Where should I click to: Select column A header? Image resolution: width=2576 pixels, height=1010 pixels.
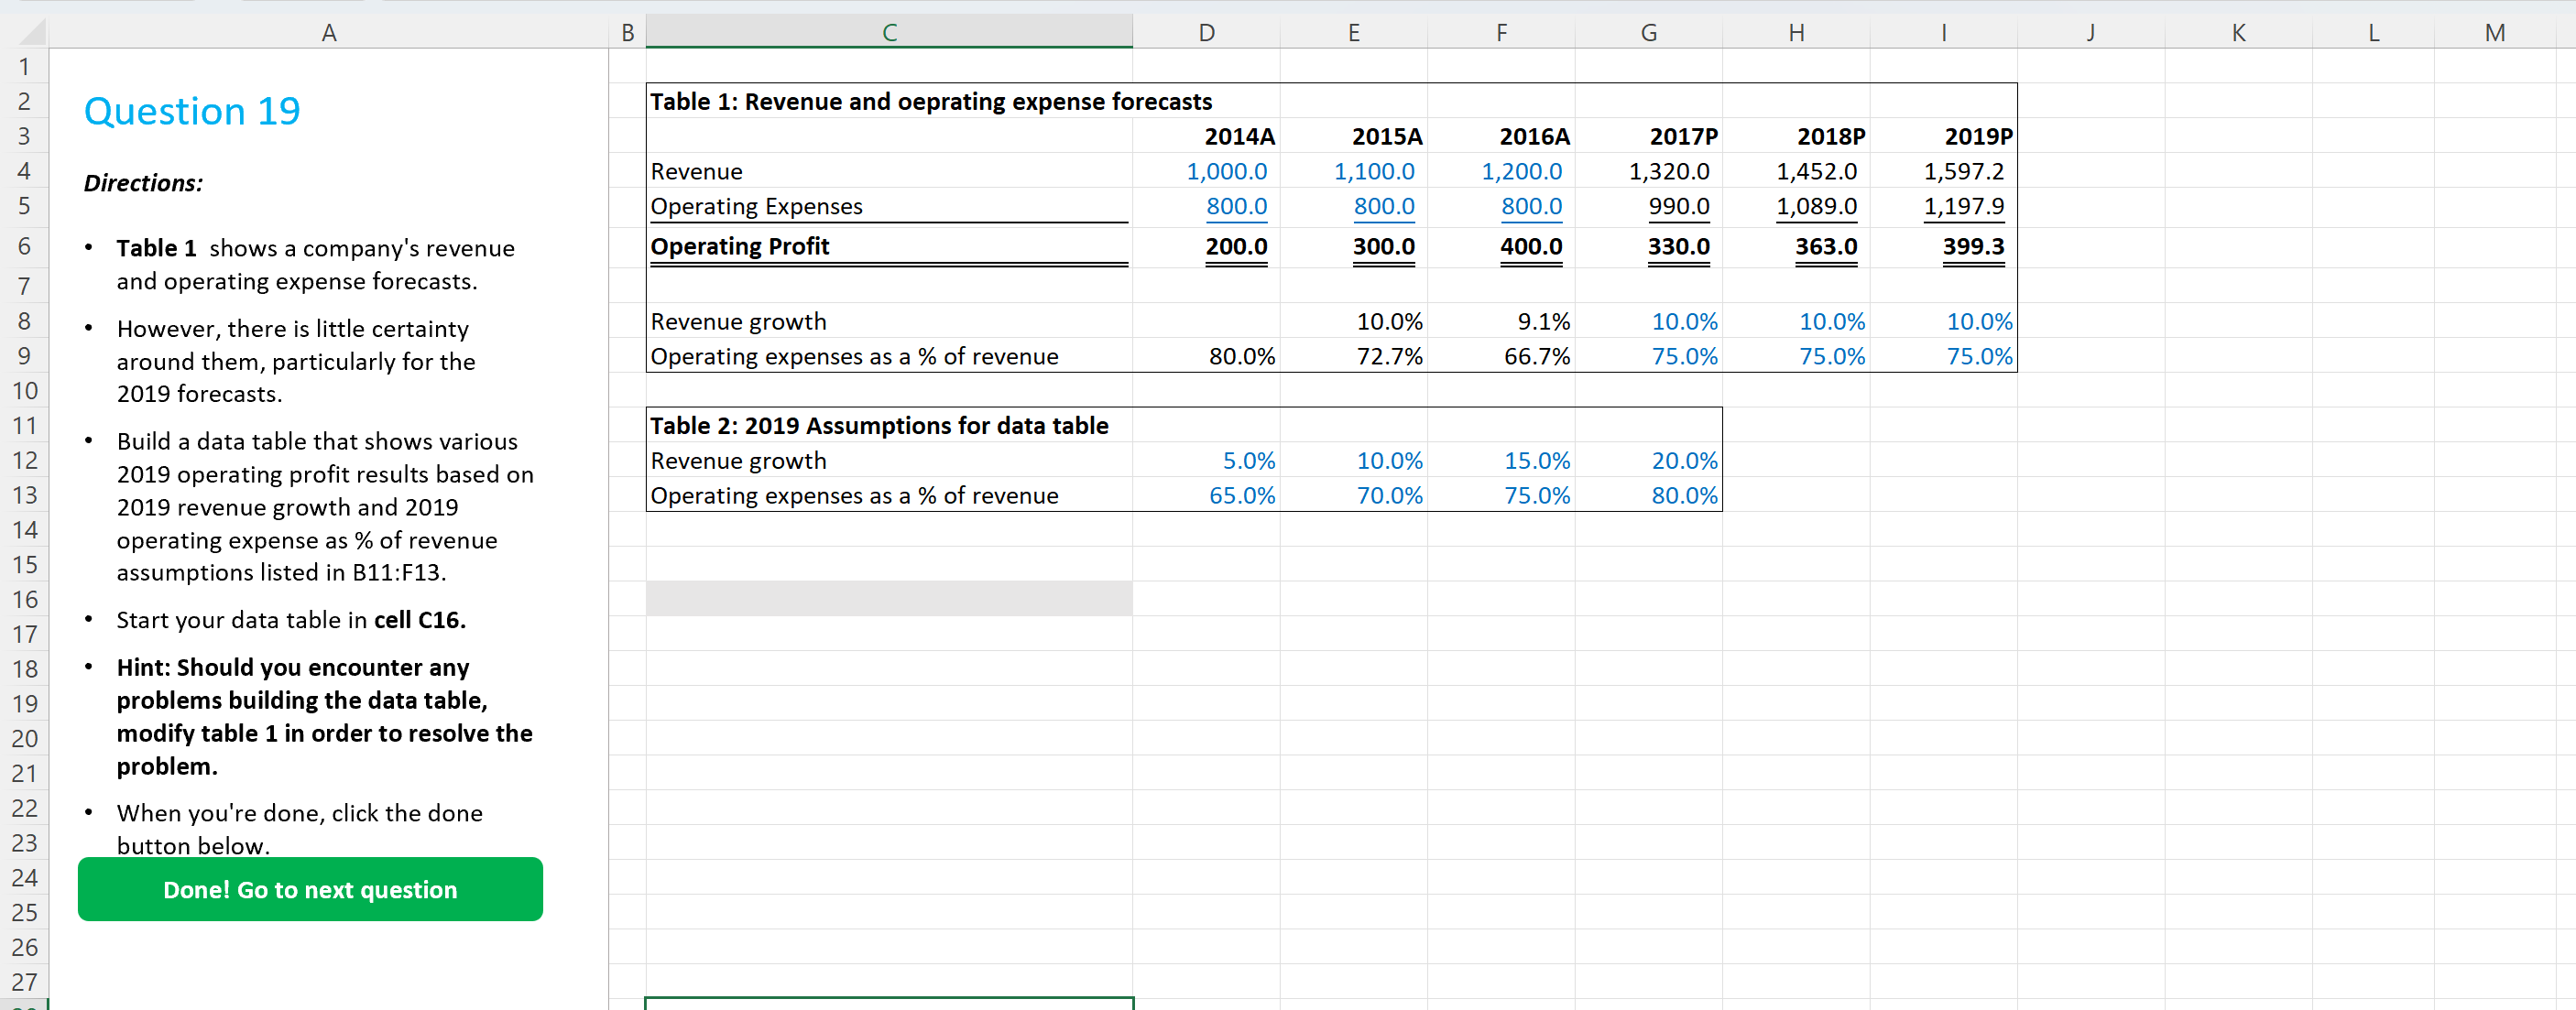pyautogui.click(x=328, y=32)
